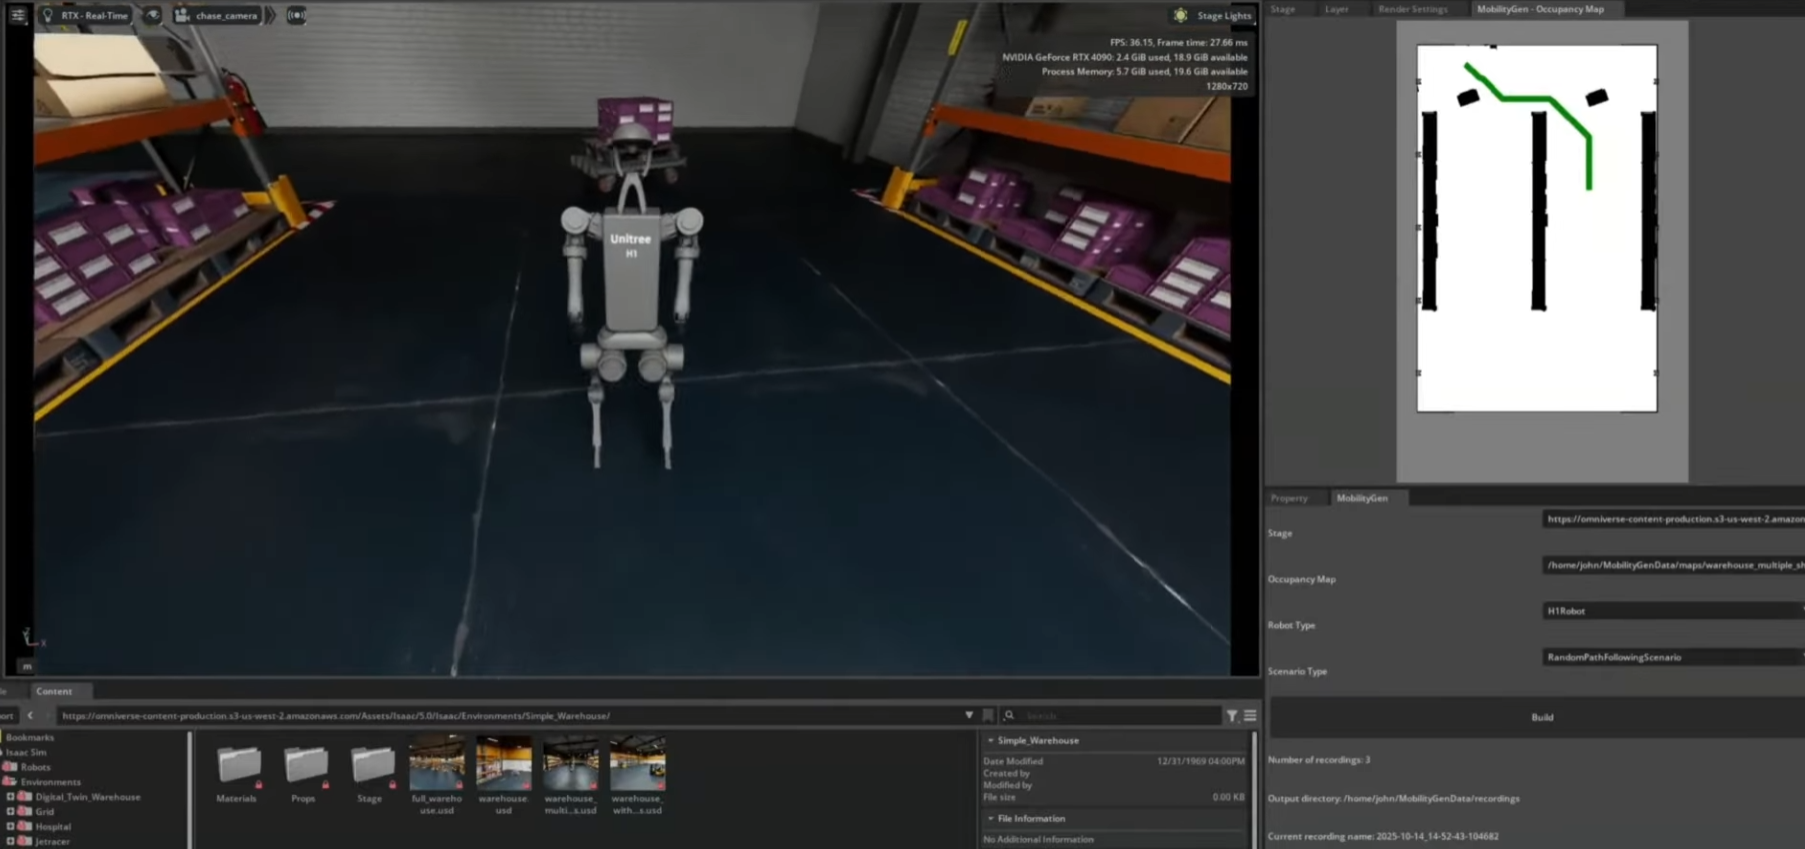Viewport: 1805px width, 849px height.
Task: Select the warehouse_multi...s.usd thumbnail
Action: tap(571, 763)
